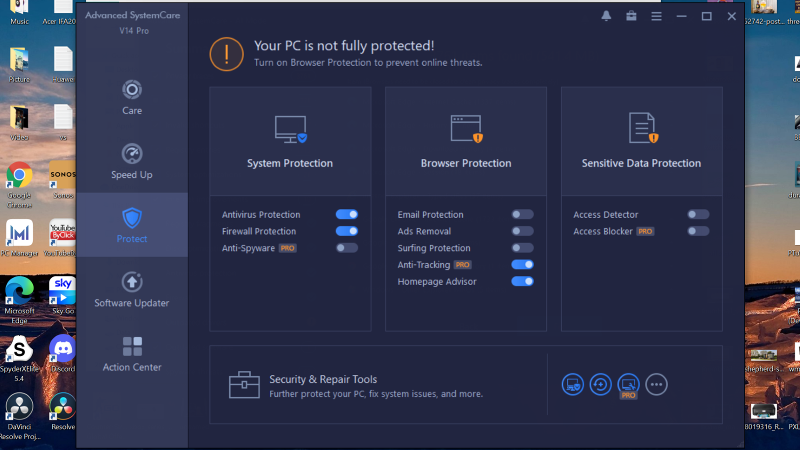Viewport: 800px width, 450px height.
Task: Click the Sensitive Data Protection document icon
Action: click(642, 128)
